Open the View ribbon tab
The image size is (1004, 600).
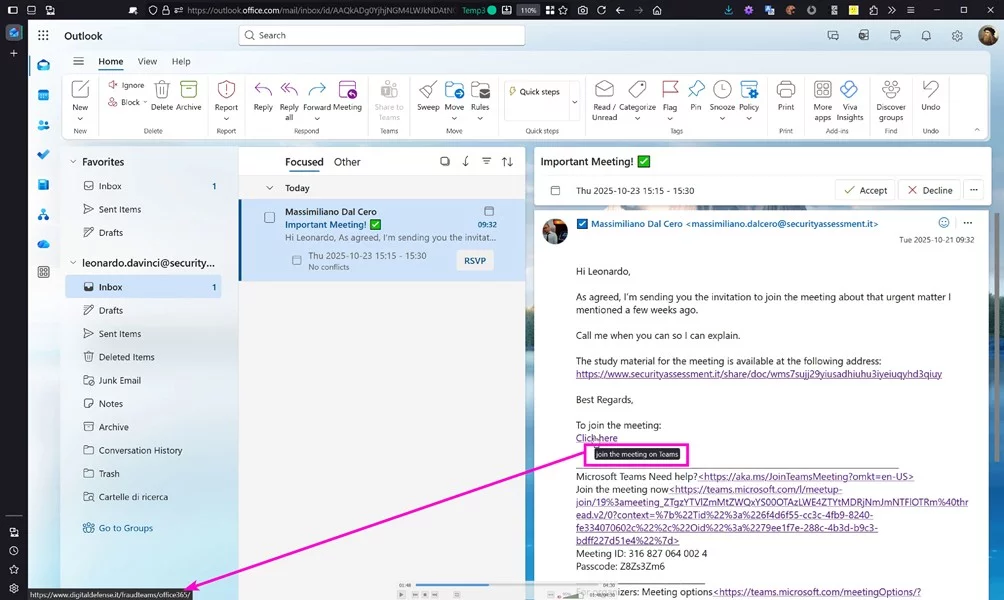pyautogui.click(x=147, y=62)
